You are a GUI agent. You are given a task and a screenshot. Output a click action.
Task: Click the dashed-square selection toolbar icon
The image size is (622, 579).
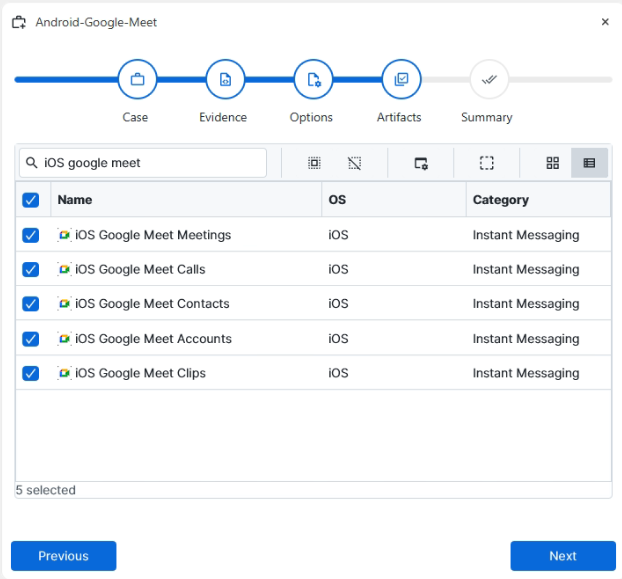pyautogui.click(x=487, y=163)
